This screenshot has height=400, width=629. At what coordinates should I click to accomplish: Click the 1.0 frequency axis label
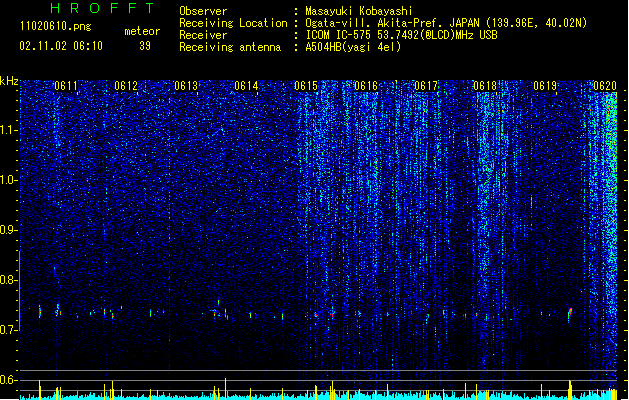pyautogui.click(x=8, y=180)
